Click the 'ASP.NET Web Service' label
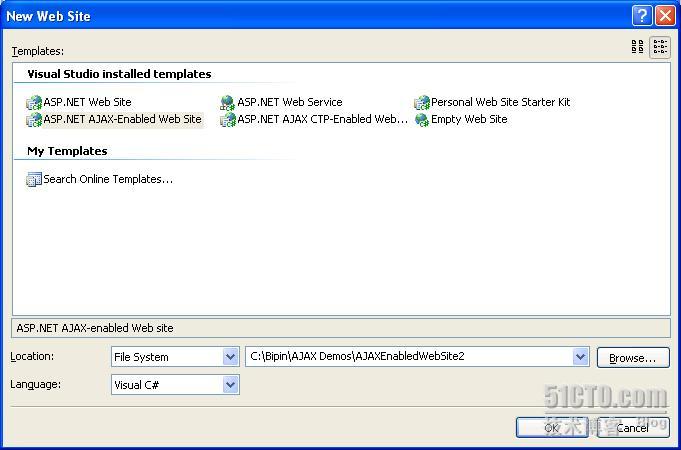 point(290,102)
